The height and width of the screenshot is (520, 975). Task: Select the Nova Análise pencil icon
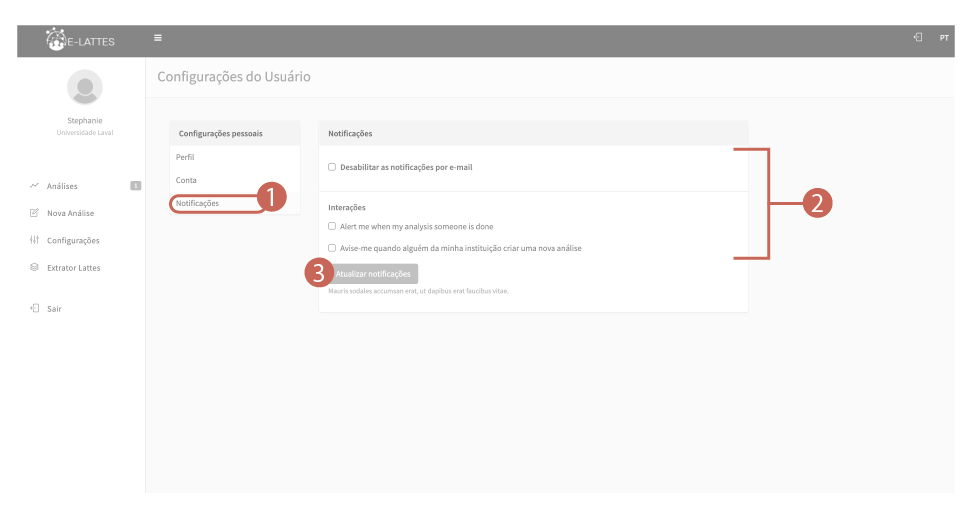point(34,213)
